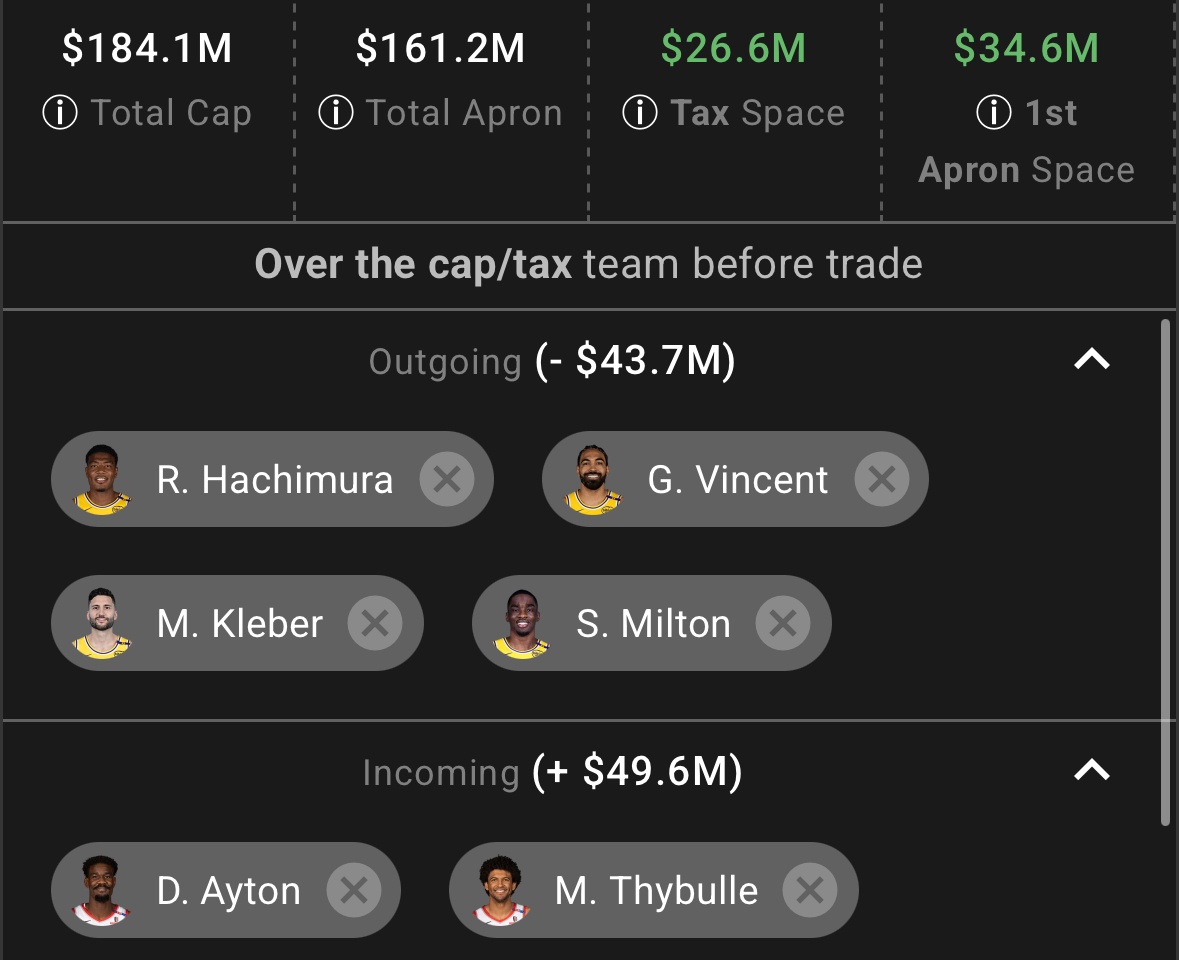Click the vertical scrollbar of trade list

point(1165,573)
